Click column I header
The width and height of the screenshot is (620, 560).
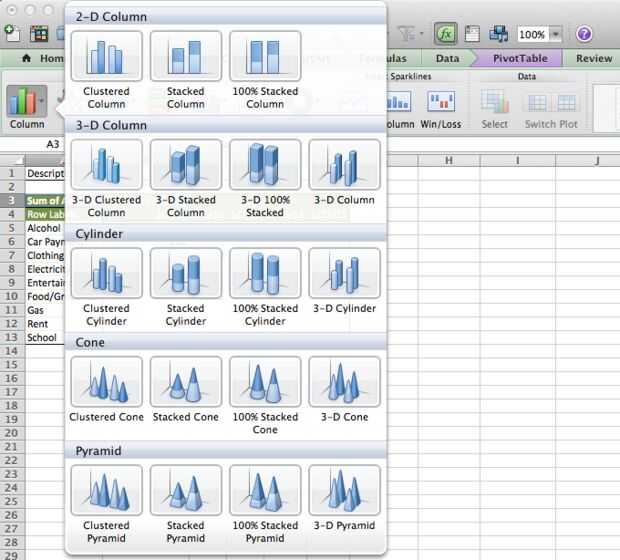click(518, 160)
